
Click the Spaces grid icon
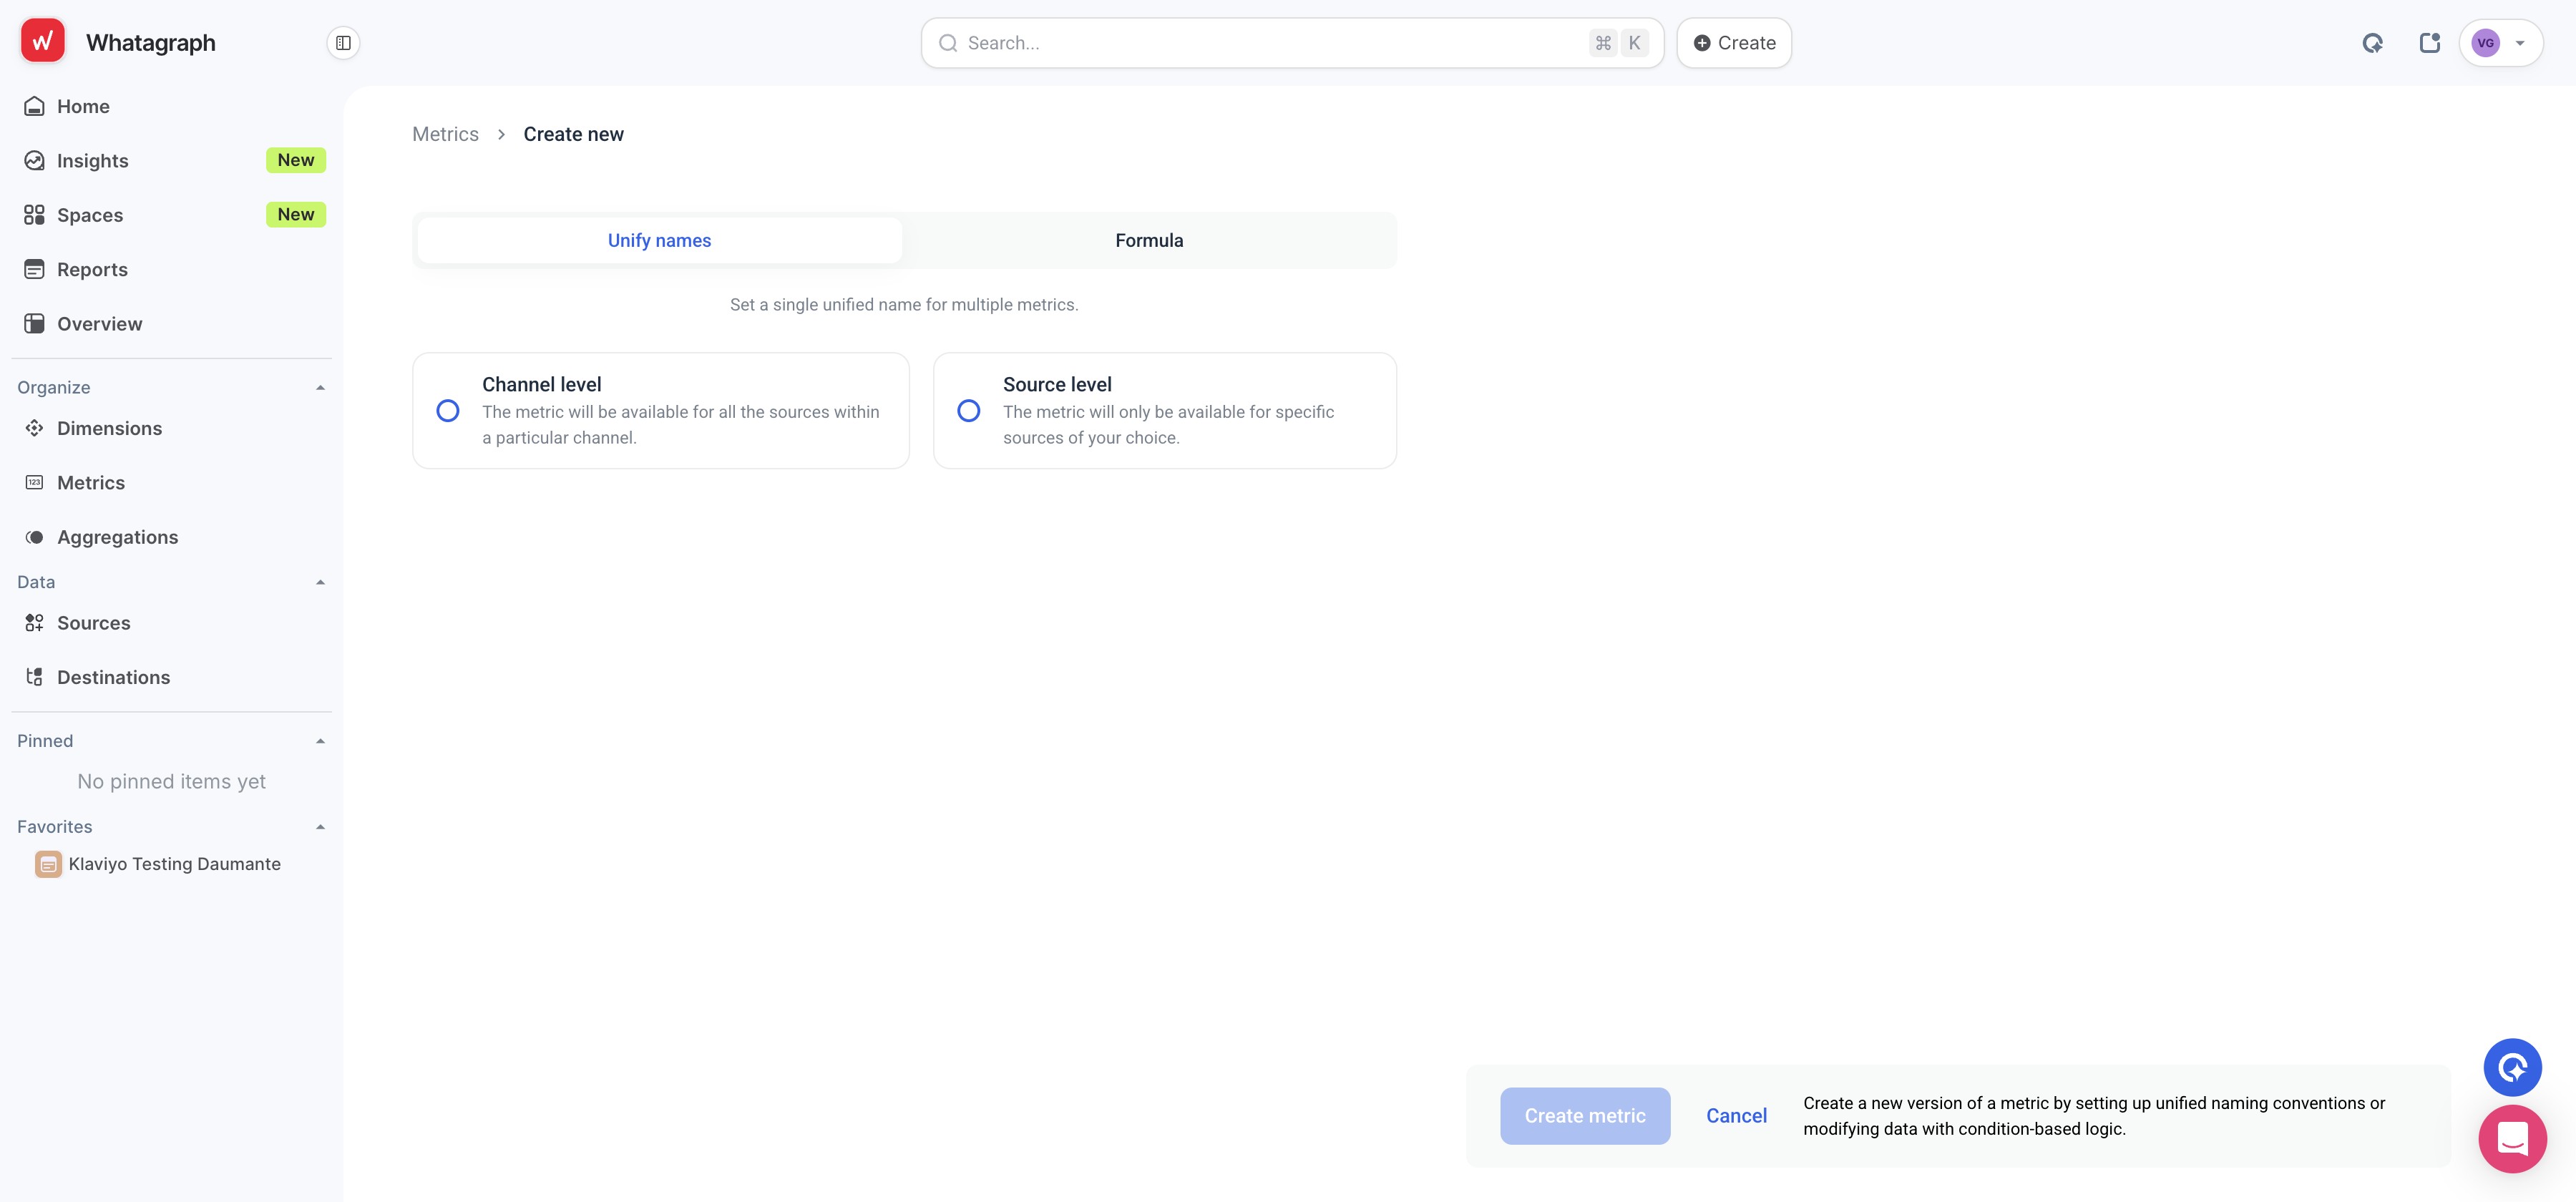(x=34, y=215)
